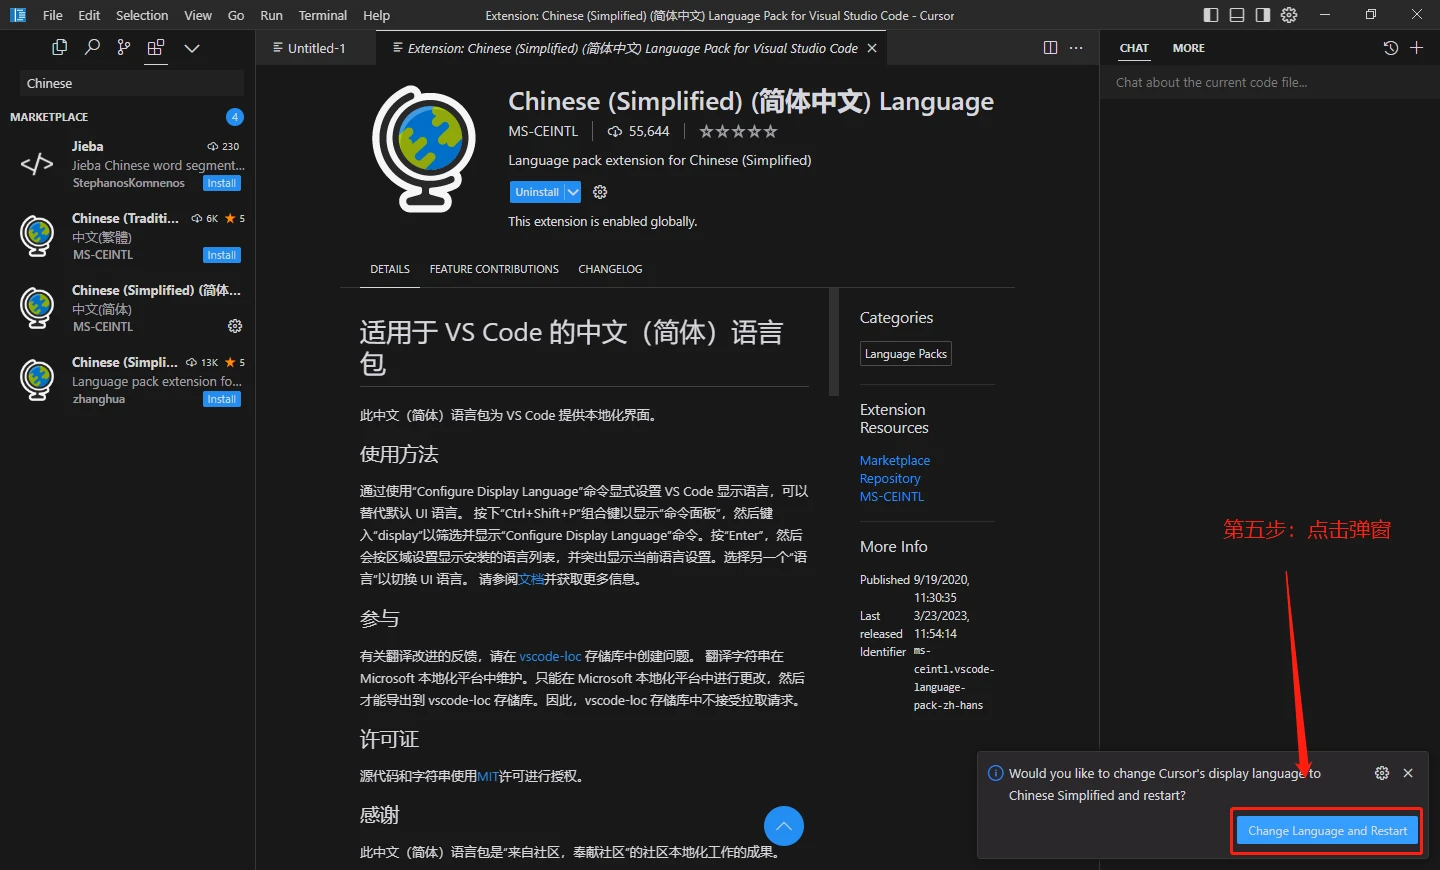Image resolution: width=1440 pixels, height=870 pixels.
Task: Open the File menu
Action: [x=53, y=15]
